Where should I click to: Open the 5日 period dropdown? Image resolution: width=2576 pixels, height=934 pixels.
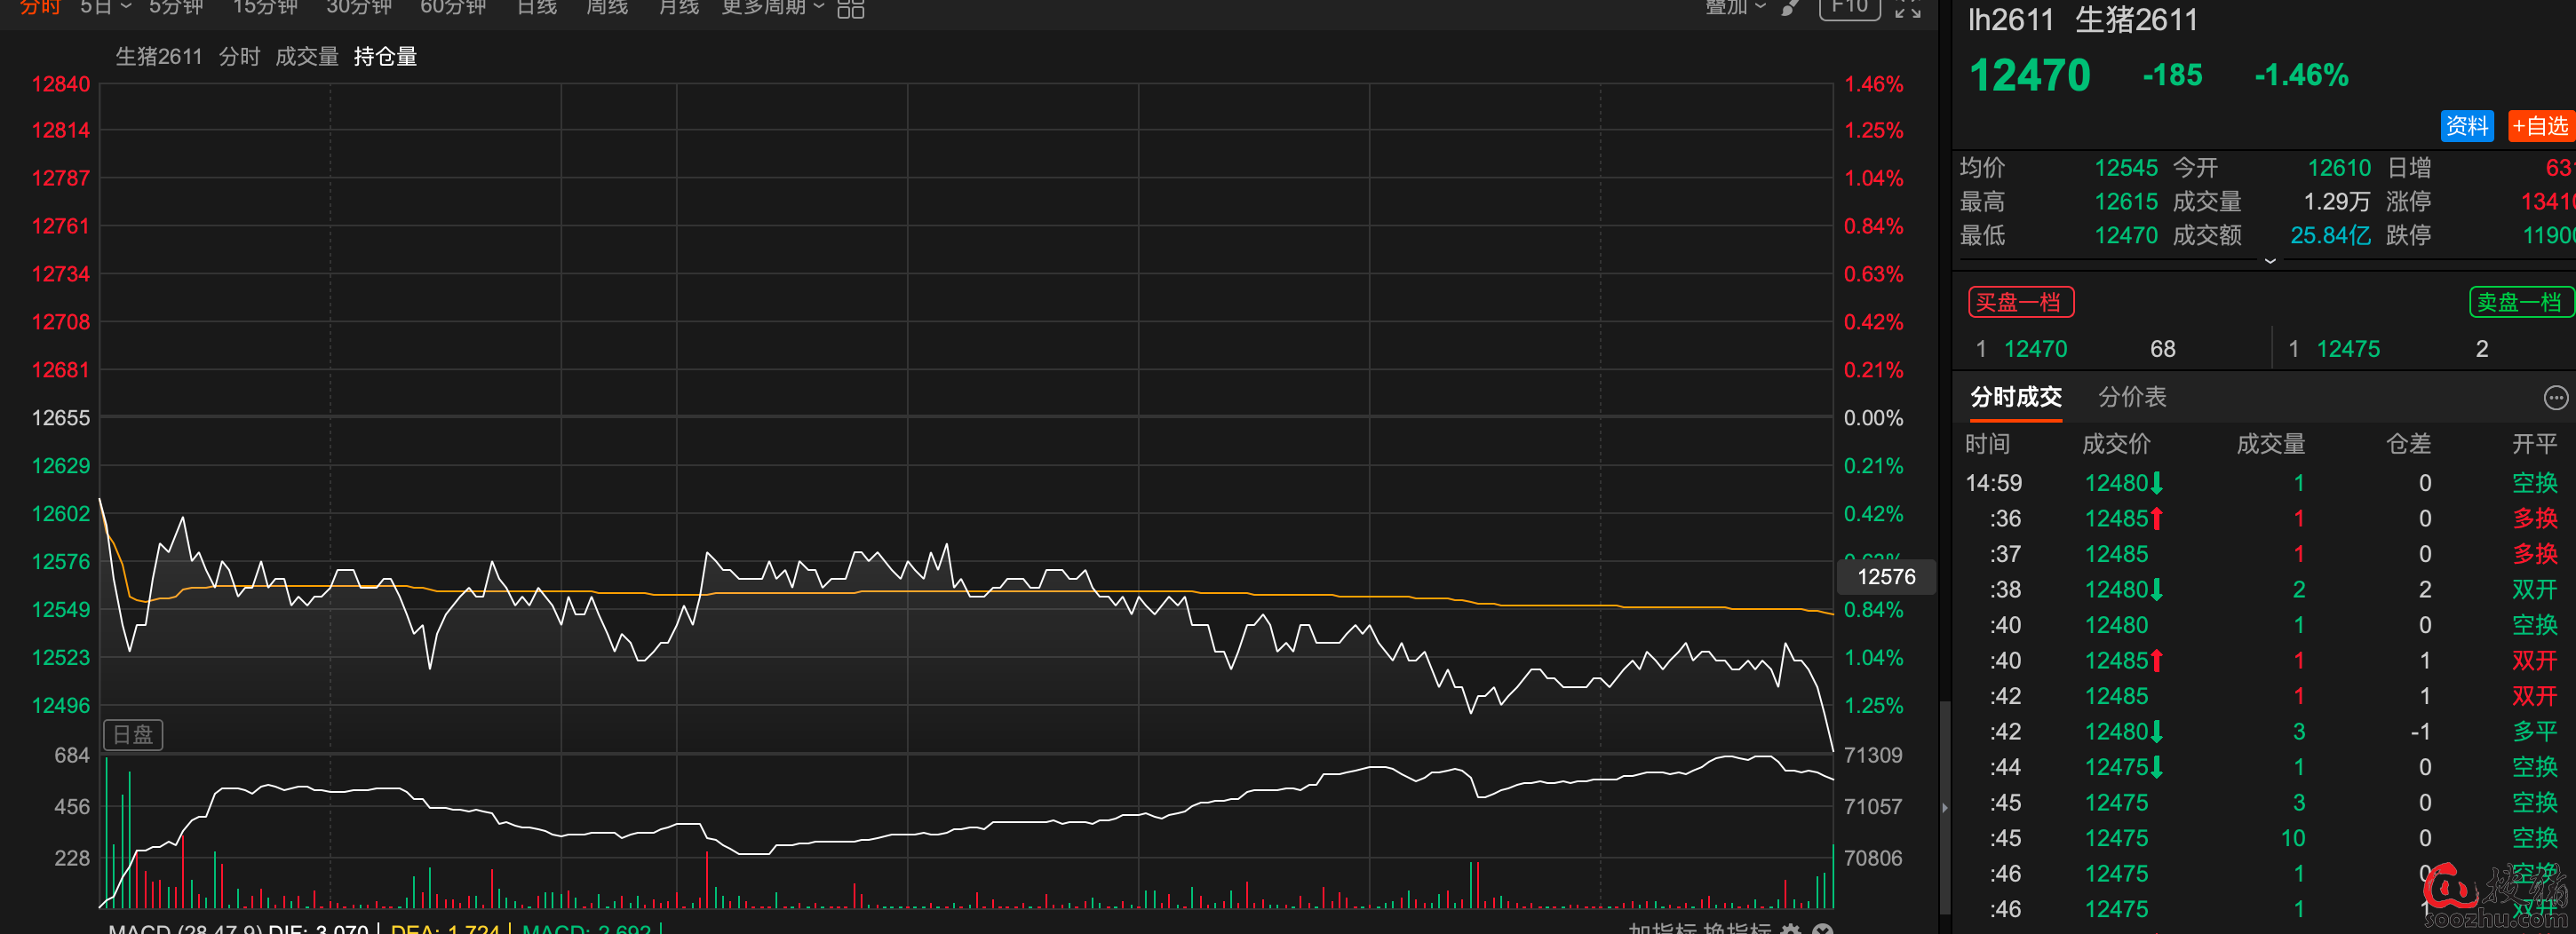pos(105,8)
